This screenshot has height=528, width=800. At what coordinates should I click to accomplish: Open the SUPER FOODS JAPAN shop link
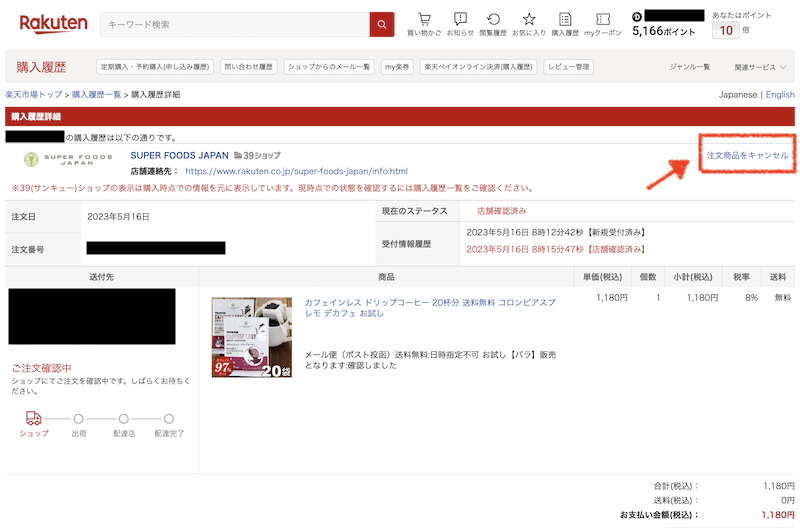pos(180,155)
